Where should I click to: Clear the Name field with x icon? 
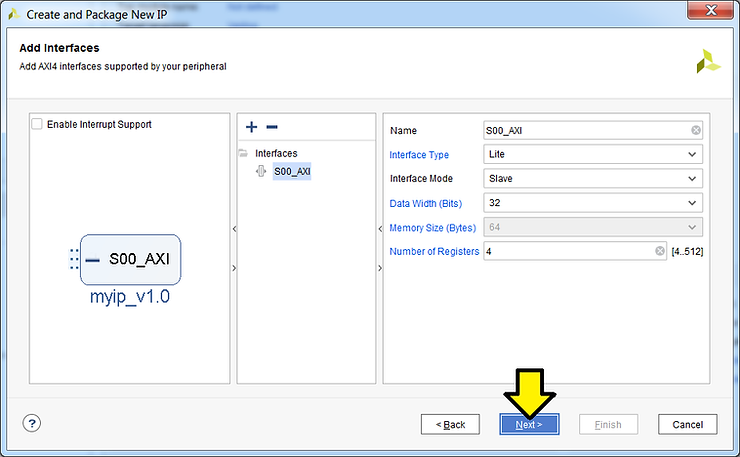pos(696,130)
